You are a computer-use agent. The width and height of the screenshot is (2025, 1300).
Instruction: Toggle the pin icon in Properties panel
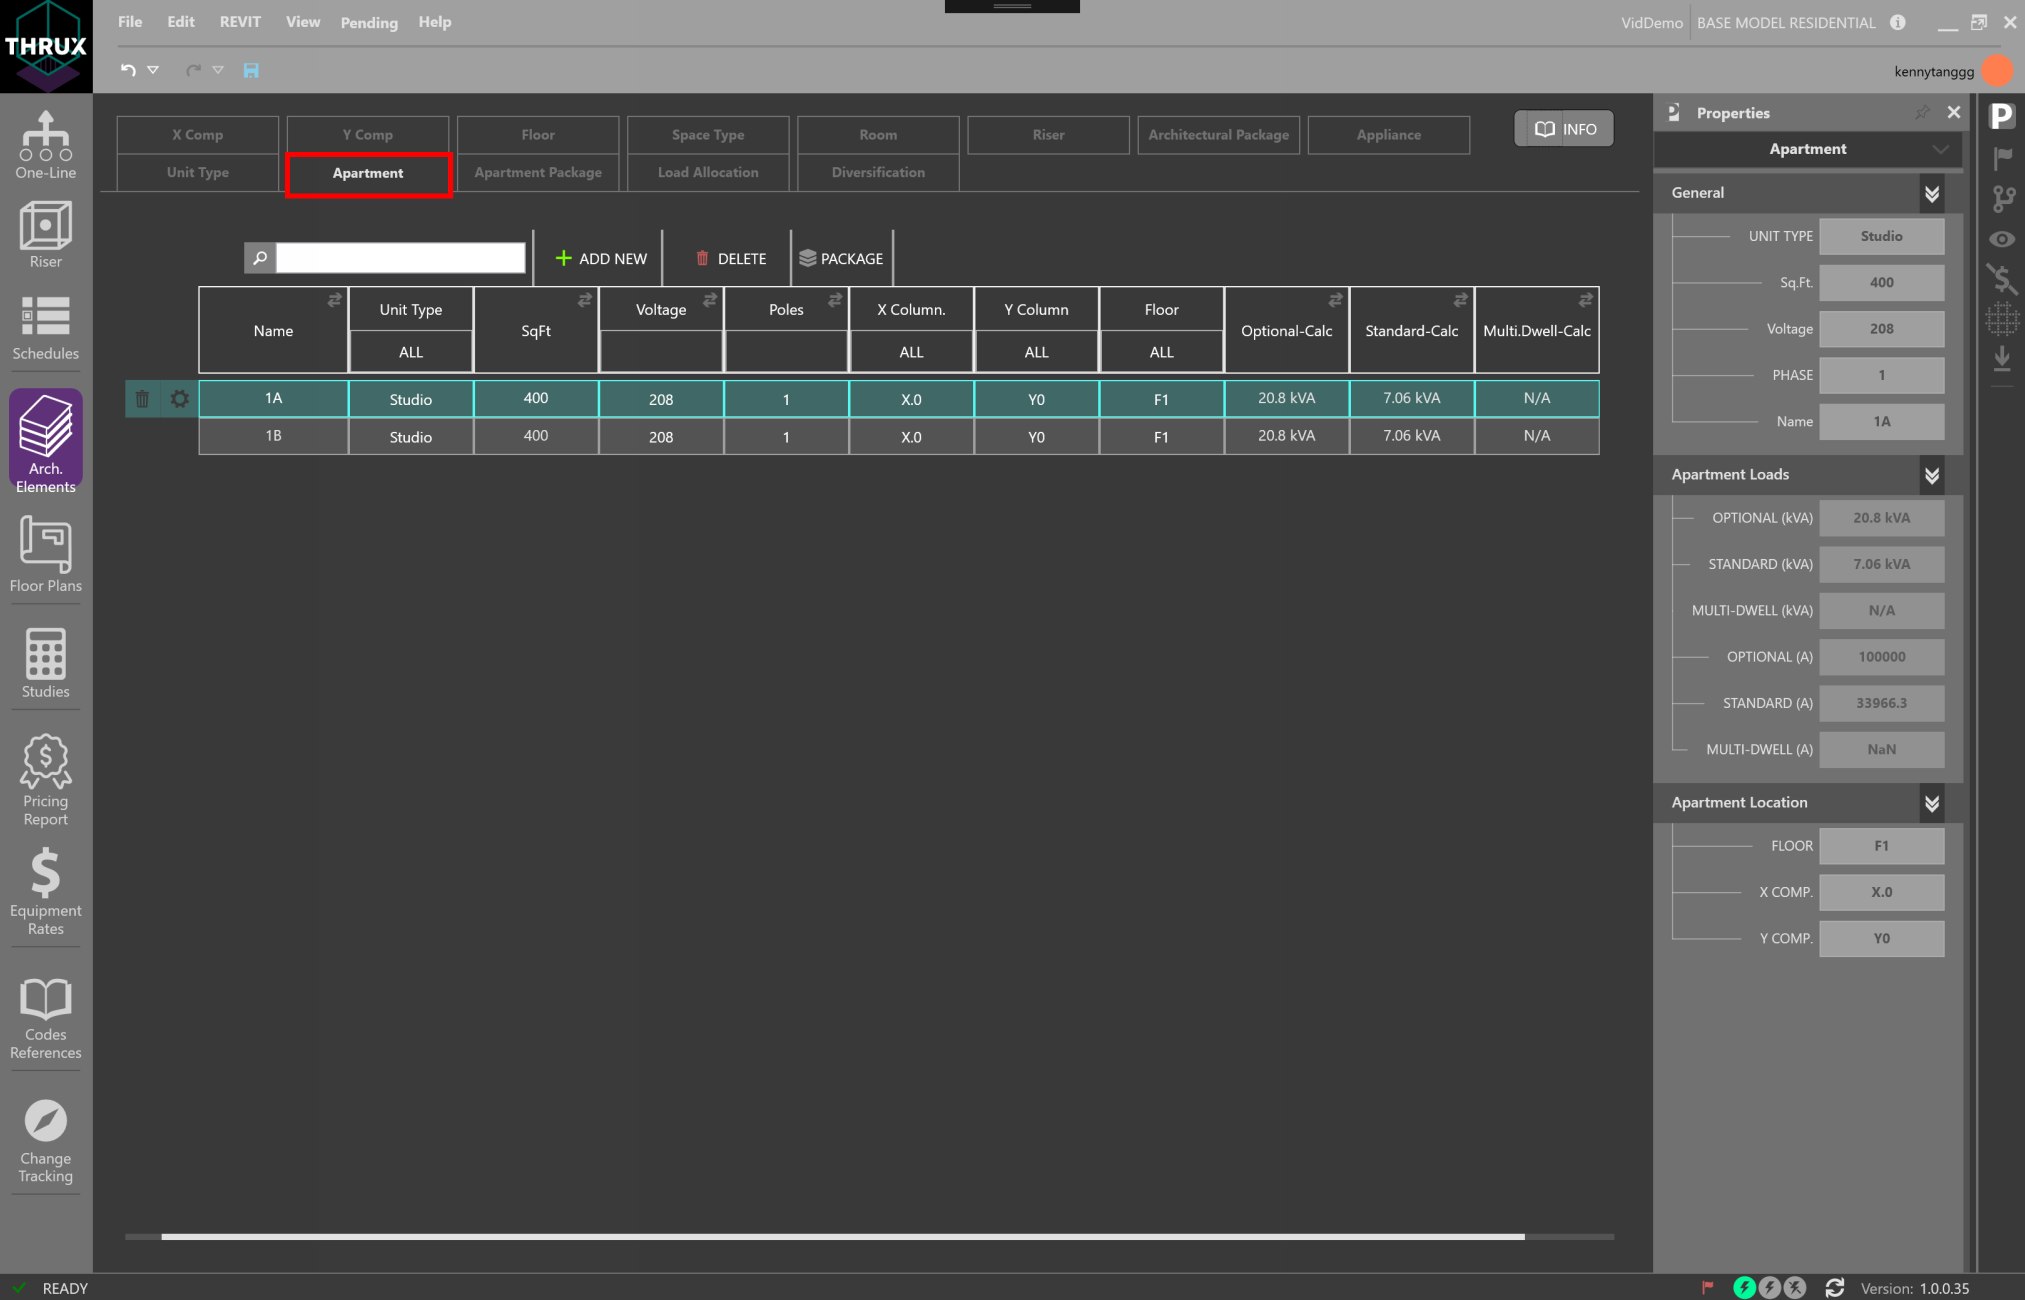pyautogui.click(x=1921, y=113)
